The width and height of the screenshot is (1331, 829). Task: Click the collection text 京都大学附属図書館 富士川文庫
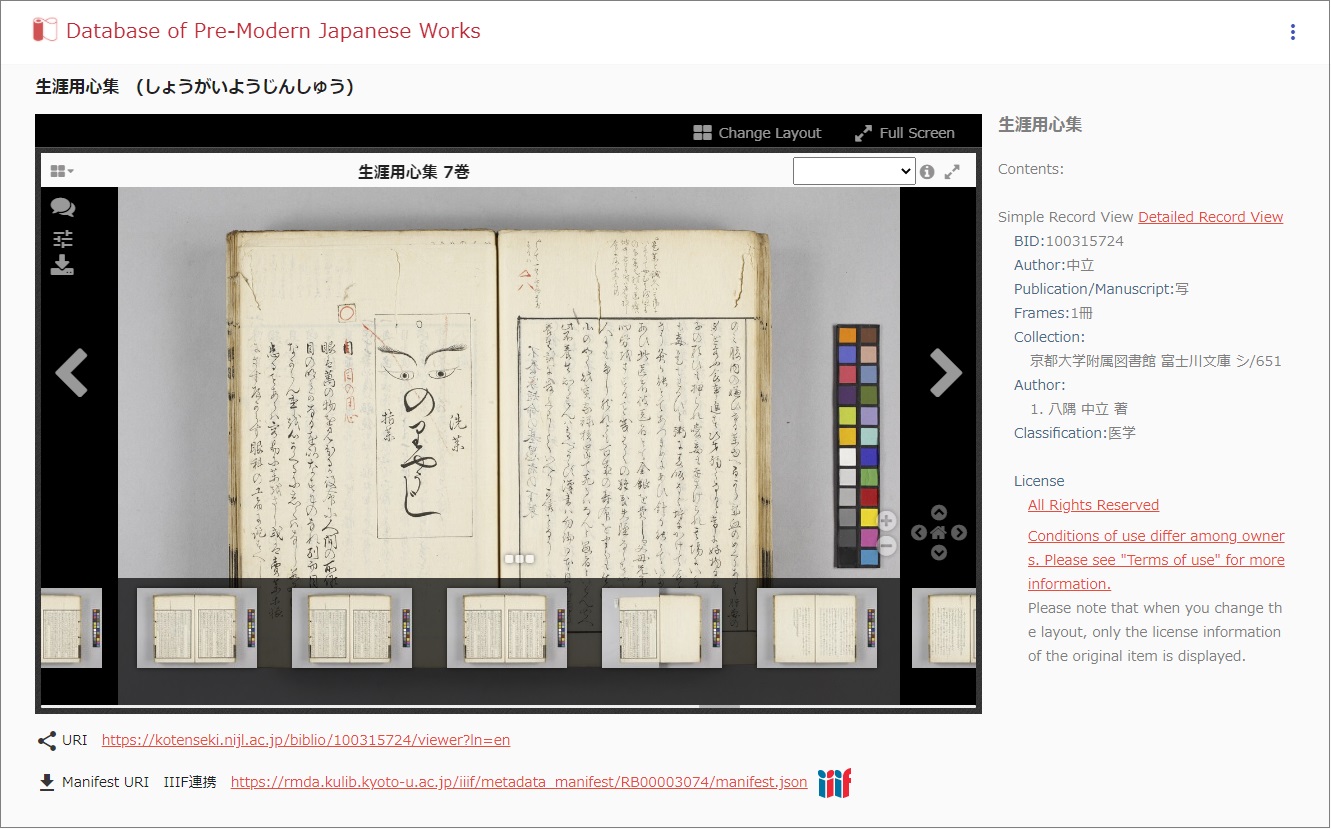pyautogui.click(x=1155, y=361)
